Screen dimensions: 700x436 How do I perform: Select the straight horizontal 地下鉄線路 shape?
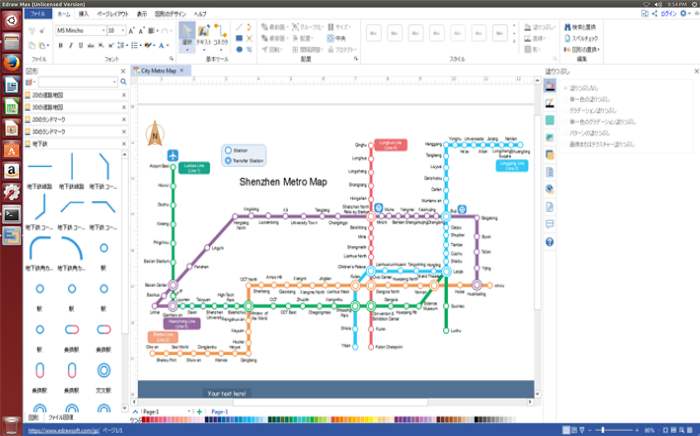pyautogui.click(x=40, y=166)
